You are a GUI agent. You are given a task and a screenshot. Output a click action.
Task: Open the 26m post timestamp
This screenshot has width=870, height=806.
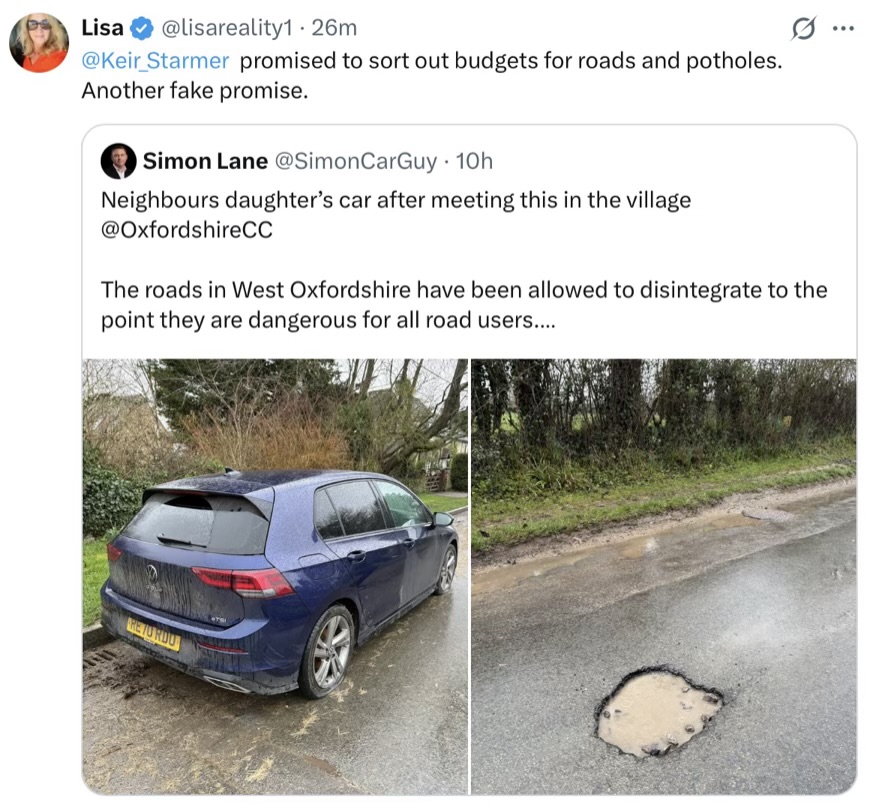click(x=334, y=28)
